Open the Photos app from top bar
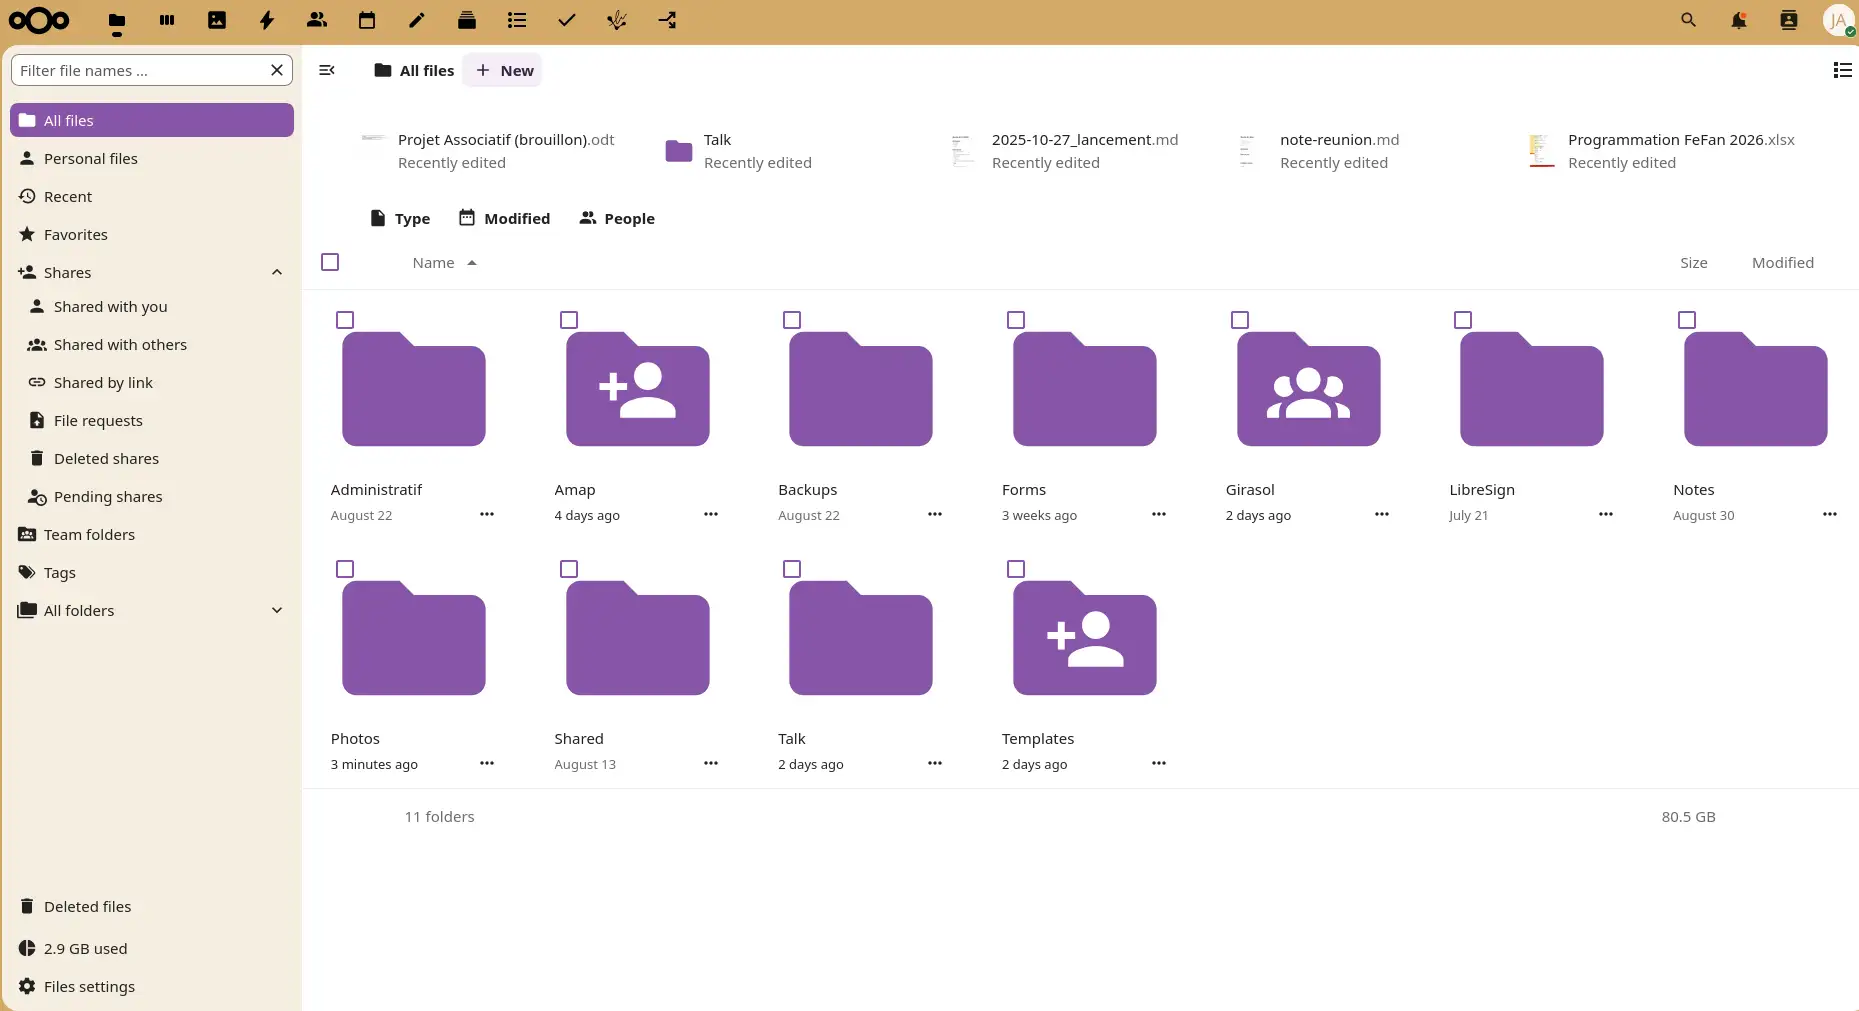 [x=217, y=20]
